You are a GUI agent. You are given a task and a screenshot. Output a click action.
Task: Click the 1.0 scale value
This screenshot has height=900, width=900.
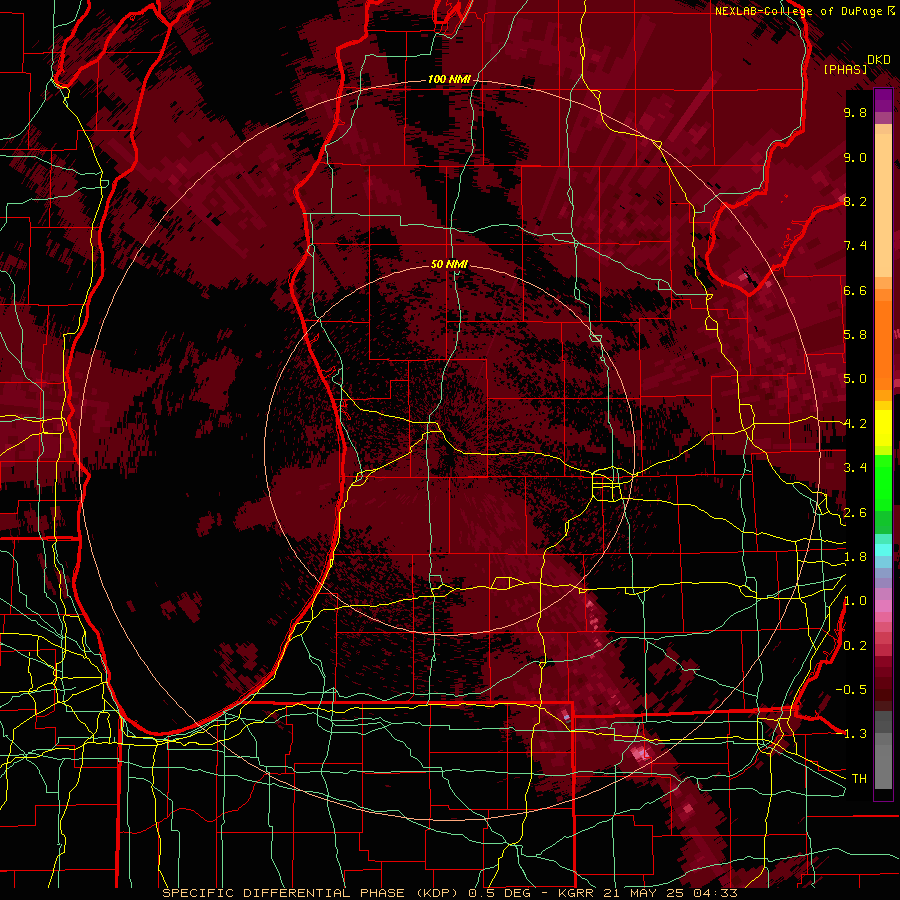855,601
